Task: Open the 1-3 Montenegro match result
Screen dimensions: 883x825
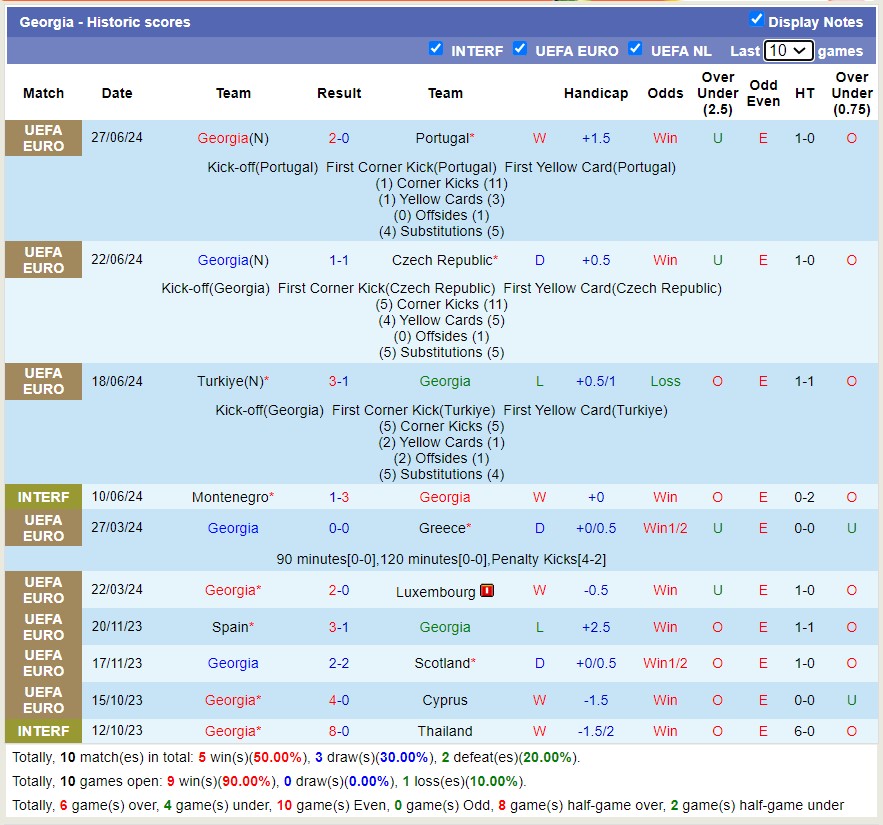Action: coord(339,497)
